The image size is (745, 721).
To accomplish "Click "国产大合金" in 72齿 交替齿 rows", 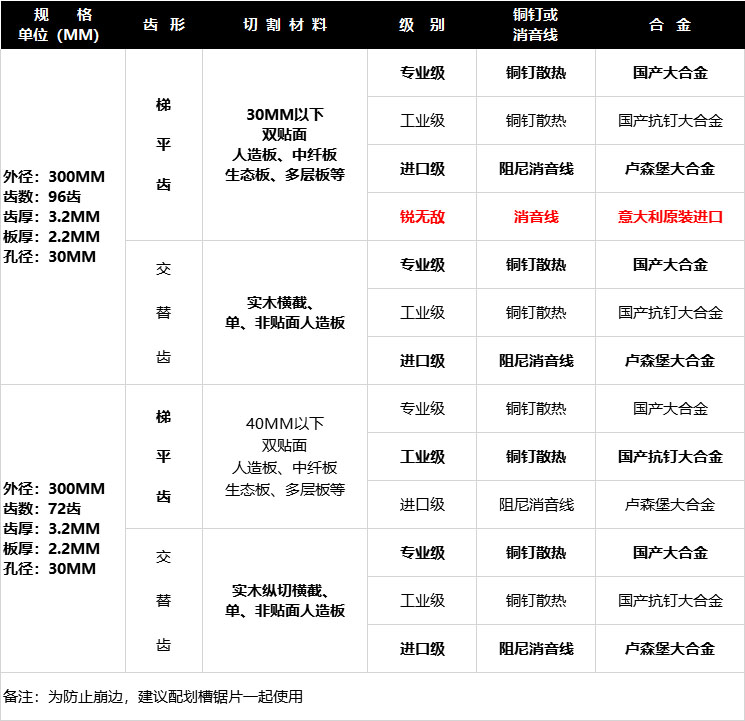I will pyautogui.click(x=670, y=553).
